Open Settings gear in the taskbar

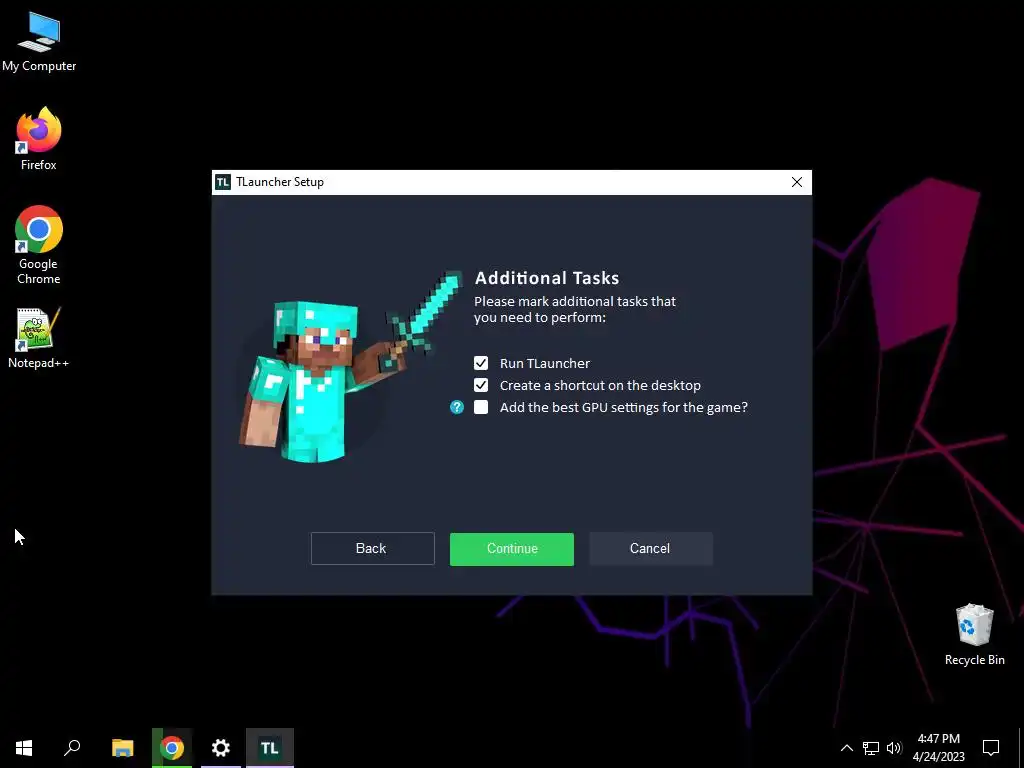tap(221, 748)
